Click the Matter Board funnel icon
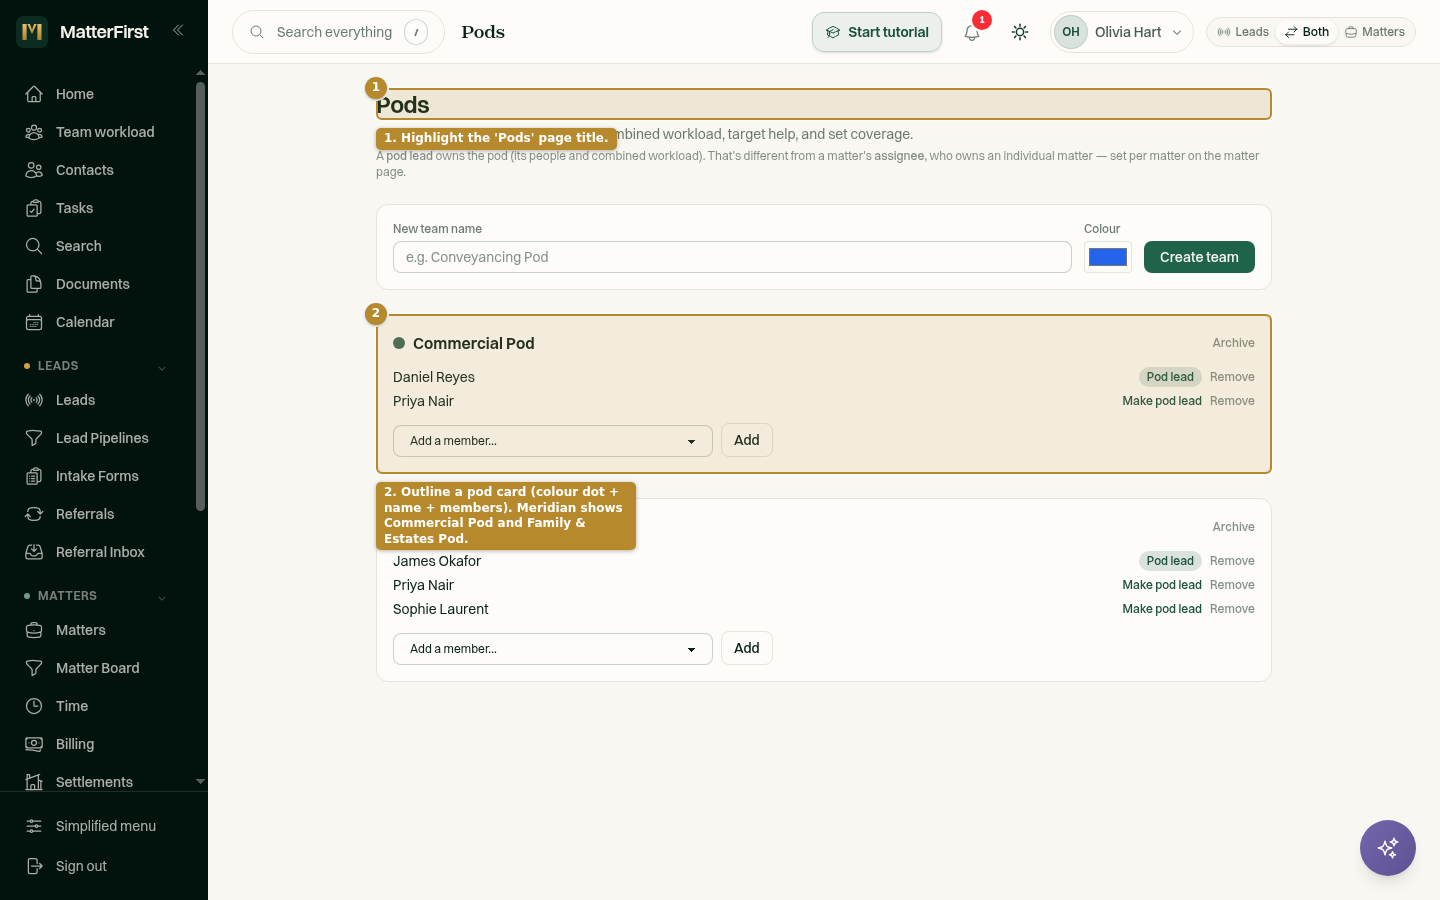The width and height of the screenshot is (1440, 900). (x=34, y=668)
